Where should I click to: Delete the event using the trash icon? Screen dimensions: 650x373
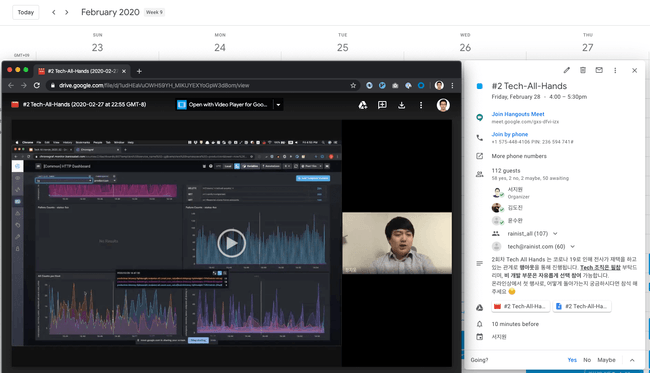click(x=583, y=70)
